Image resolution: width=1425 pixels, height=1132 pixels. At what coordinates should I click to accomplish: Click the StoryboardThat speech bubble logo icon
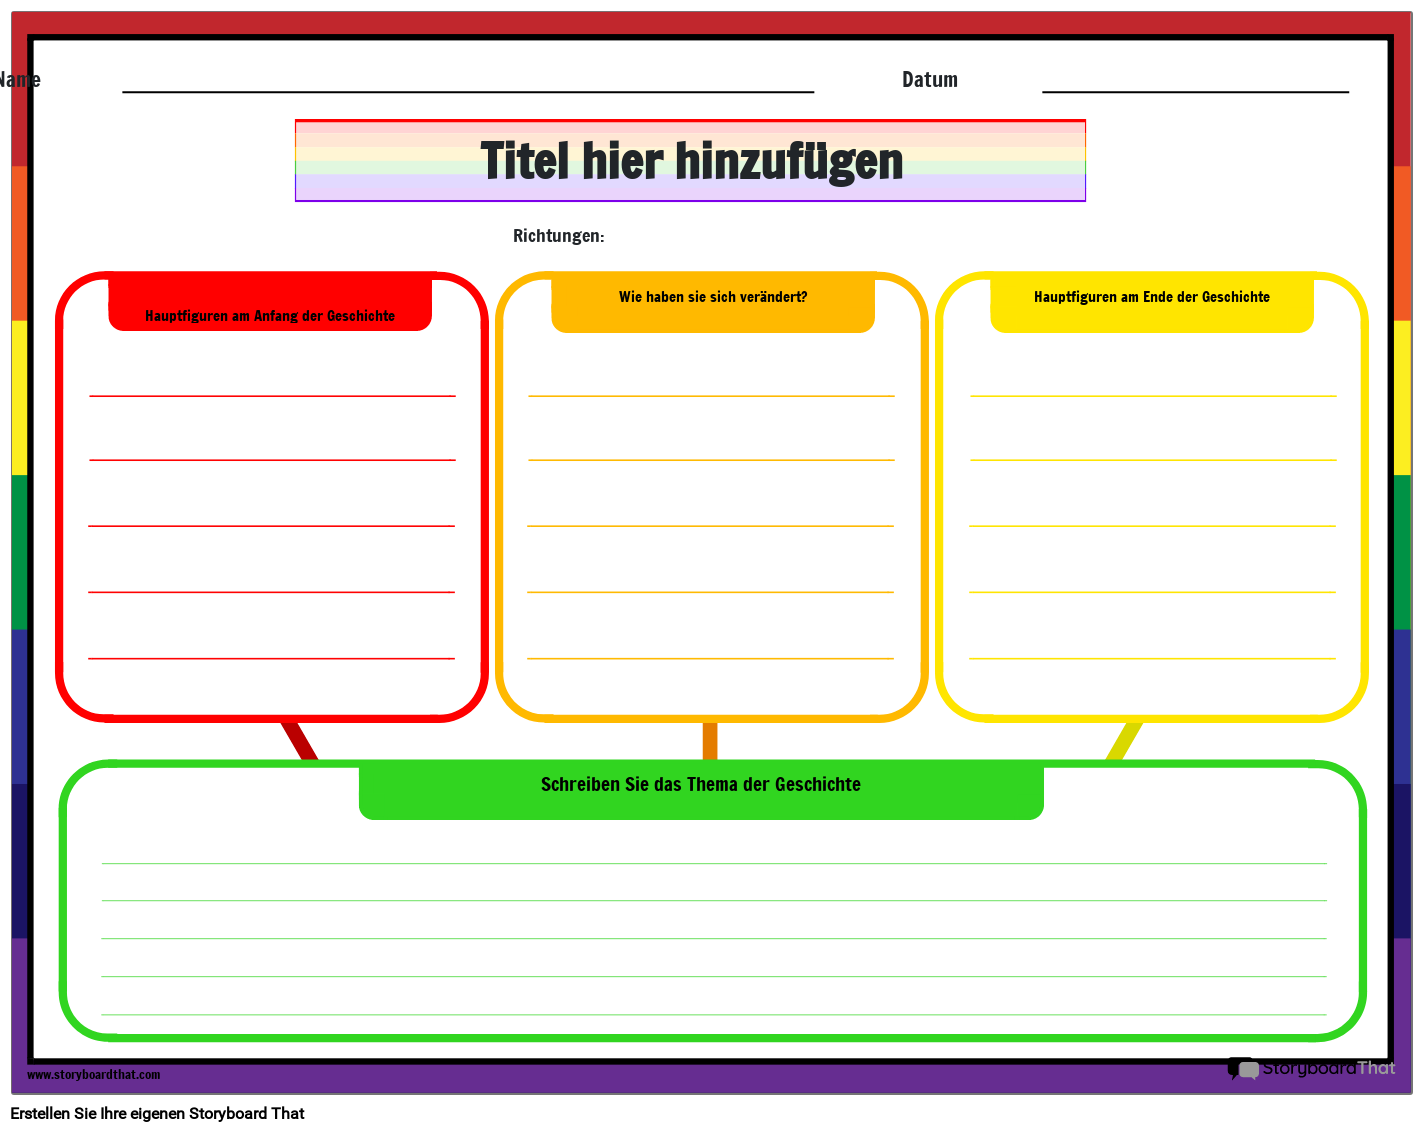pyautogui.click(x=1240, y=1069)
